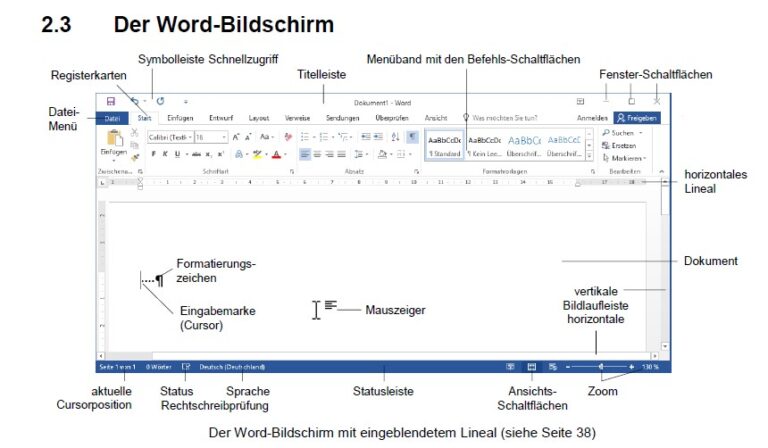This screenshot has height=448, width=768.
Task: Click the Sort A-Z icon
Action: (395, 137)
